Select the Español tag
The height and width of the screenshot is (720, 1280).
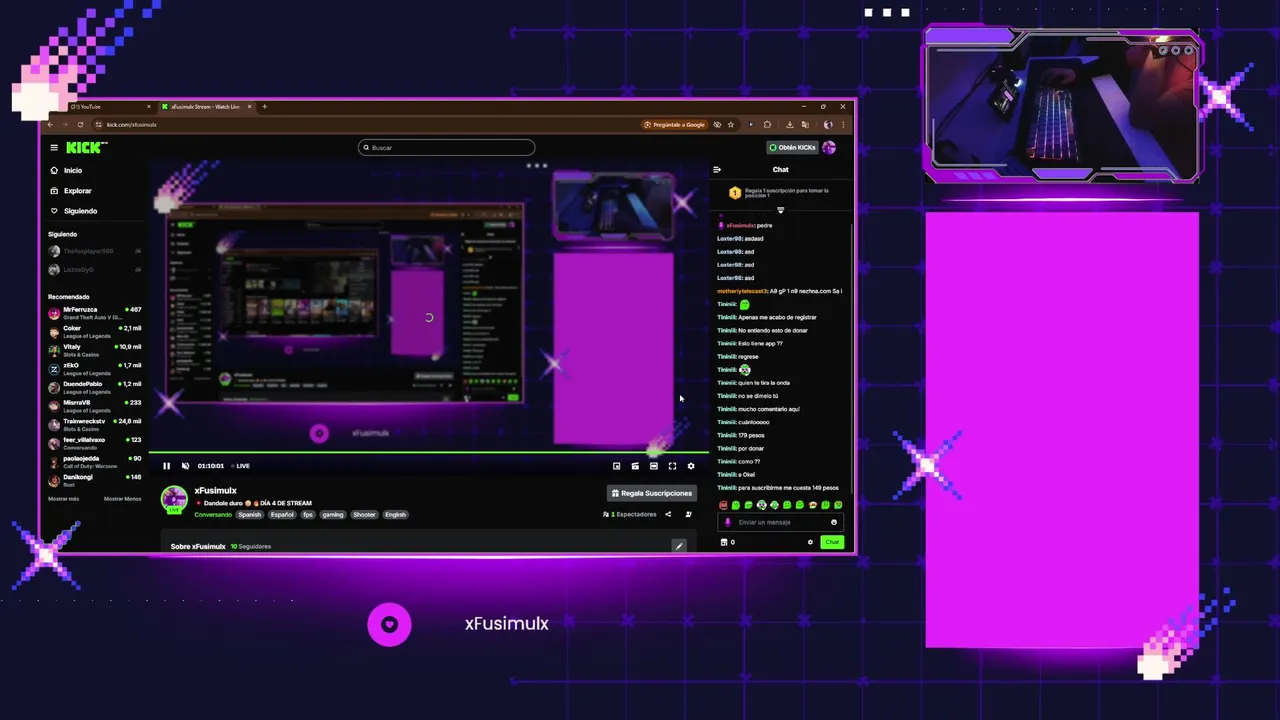[282, 515]
